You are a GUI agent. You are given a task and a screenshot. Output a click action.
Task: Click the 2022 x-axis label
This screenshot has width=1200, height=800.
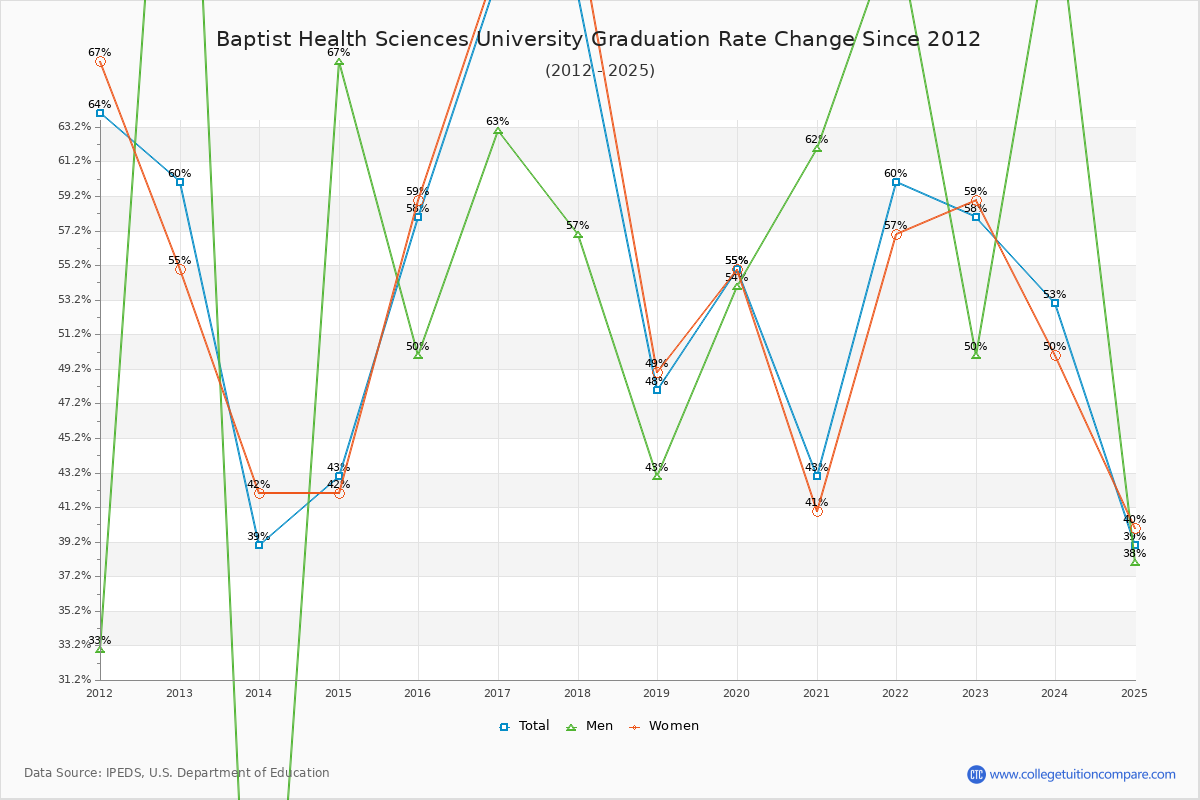tap(896, 692)
